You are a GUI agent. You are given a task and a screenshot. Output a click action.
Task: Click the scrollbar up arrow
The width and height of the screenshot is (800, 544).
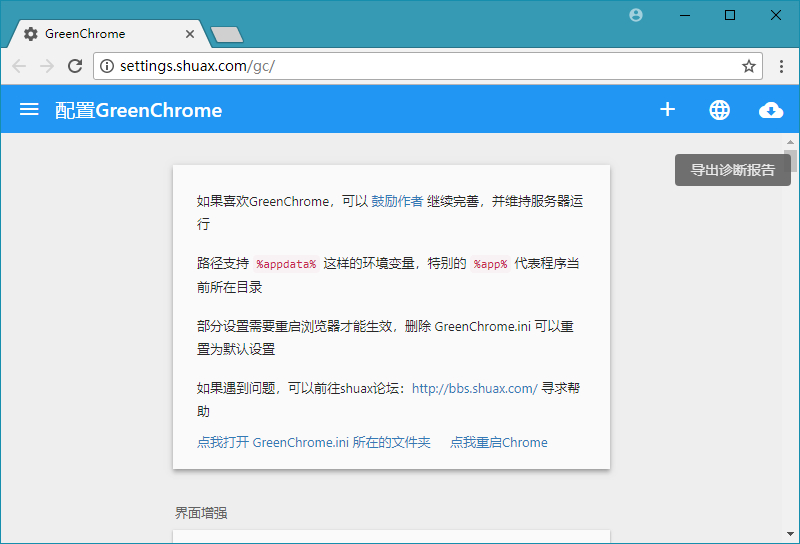click(790, 142)
